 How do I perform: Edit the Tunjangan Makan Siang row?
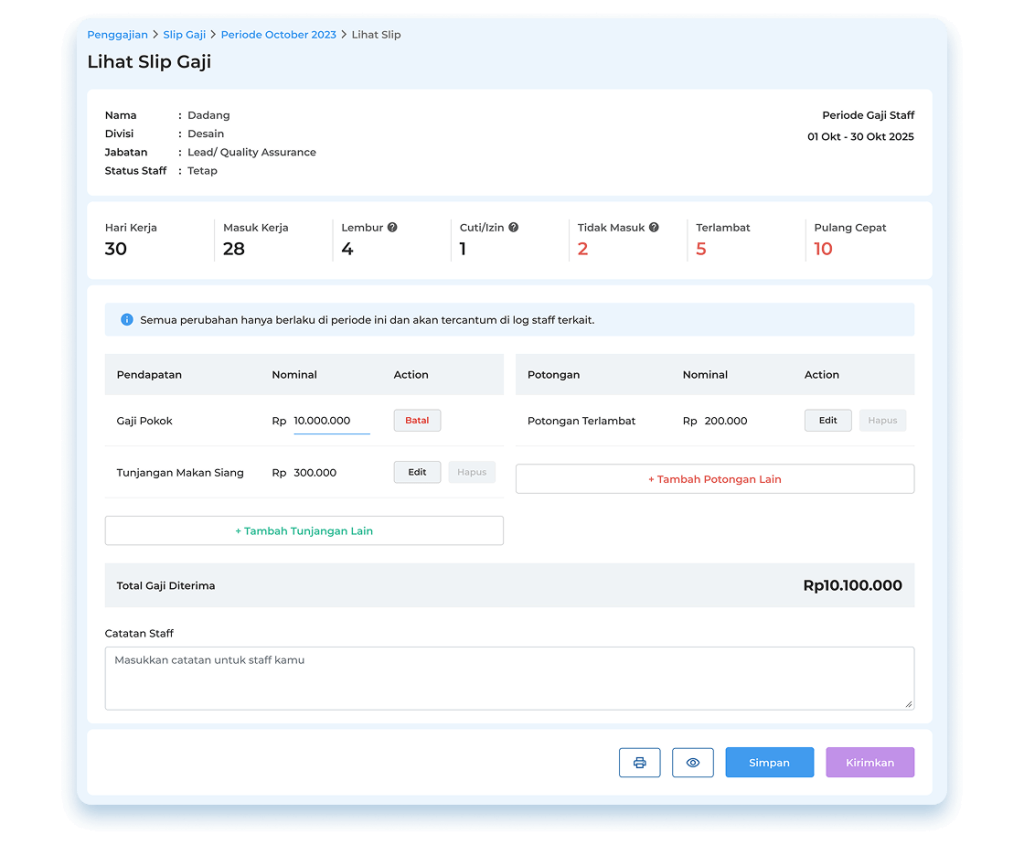coord(417,473)
